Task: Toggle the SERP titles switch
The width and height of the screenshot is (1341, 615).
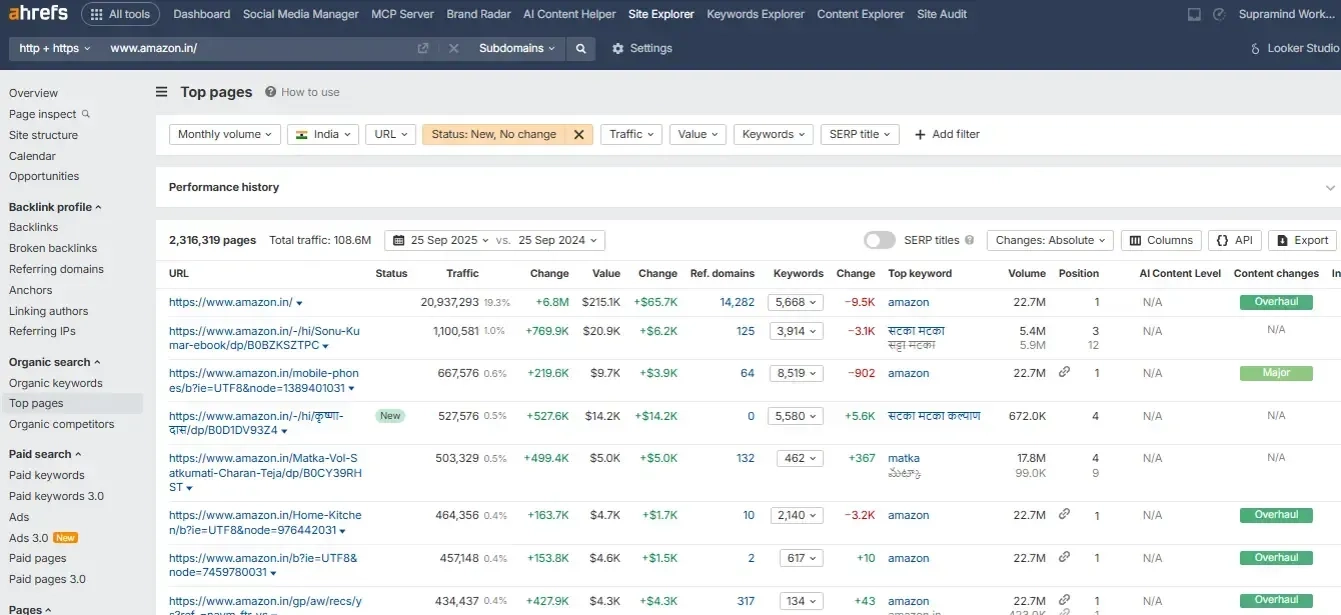Action: pyautogui.click(x=879, y=240)
